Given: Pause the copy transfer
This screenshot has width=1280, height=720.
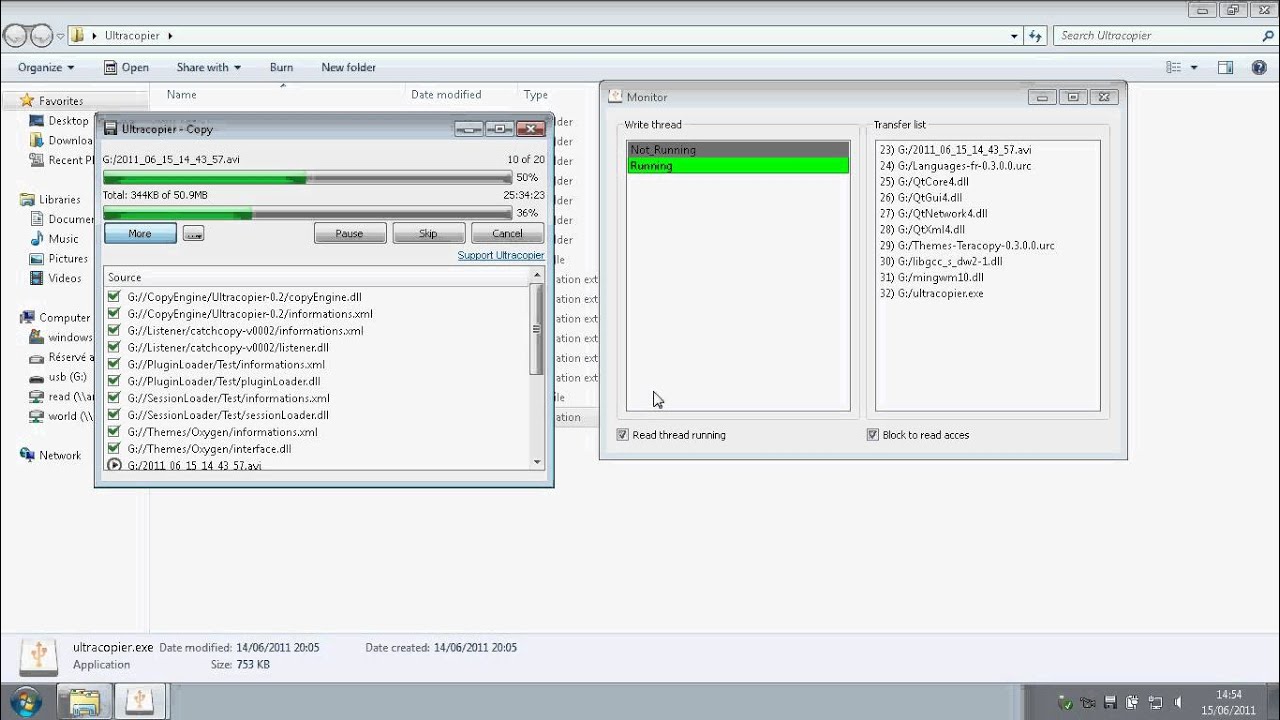Looking at the screenshot, I should point(349,234).
